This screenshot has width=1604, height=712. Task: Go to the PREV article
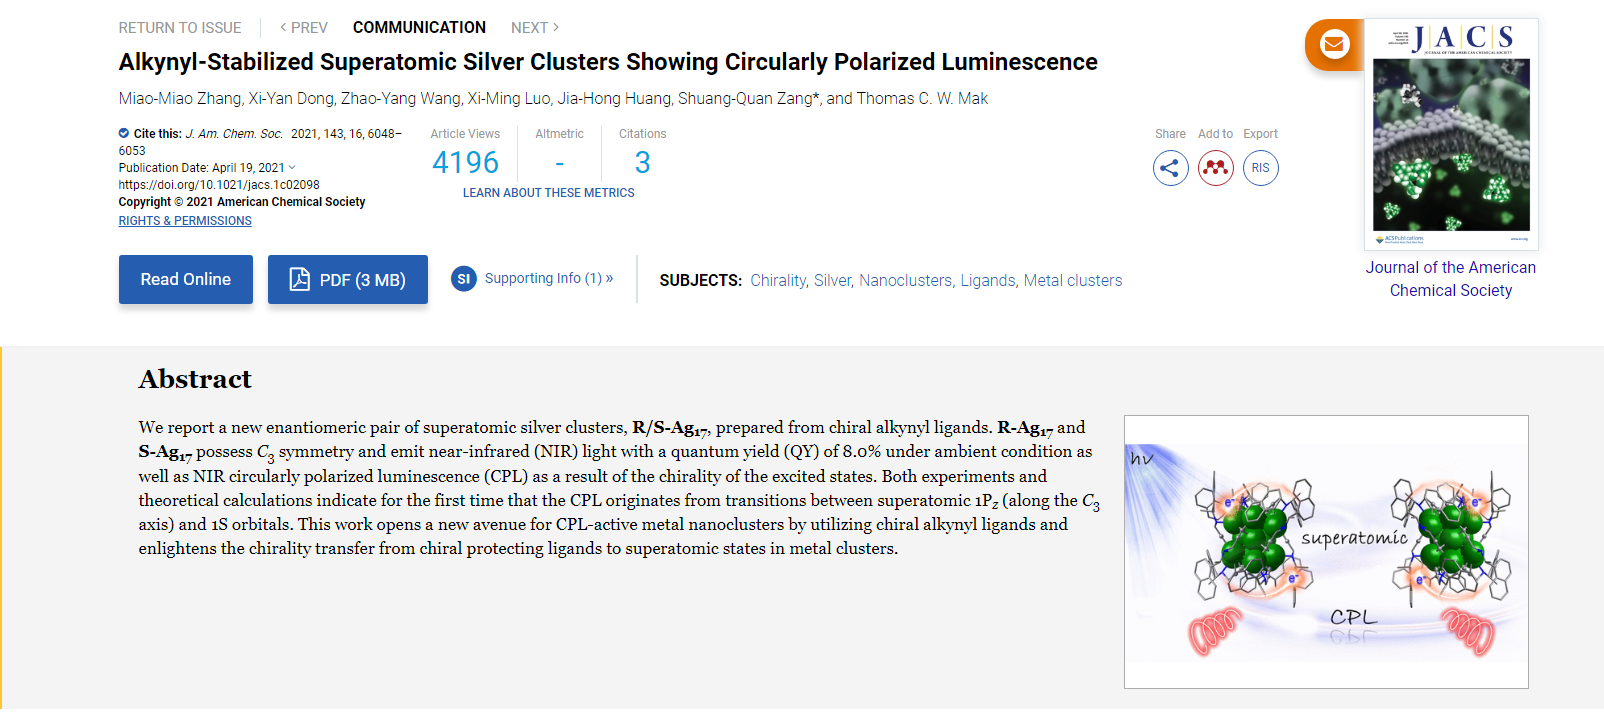click(x=304, y=28)
